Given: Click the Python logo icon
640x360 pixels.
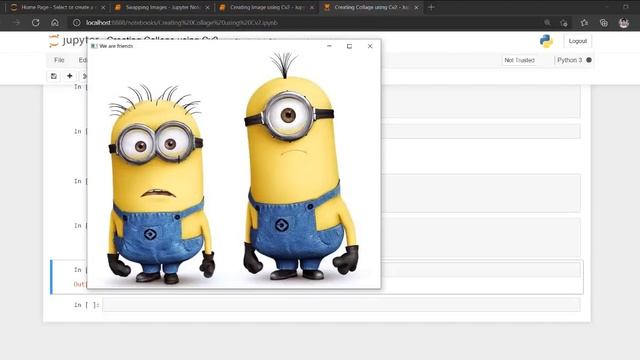Looking at the screenshot, I should point(546,41).
